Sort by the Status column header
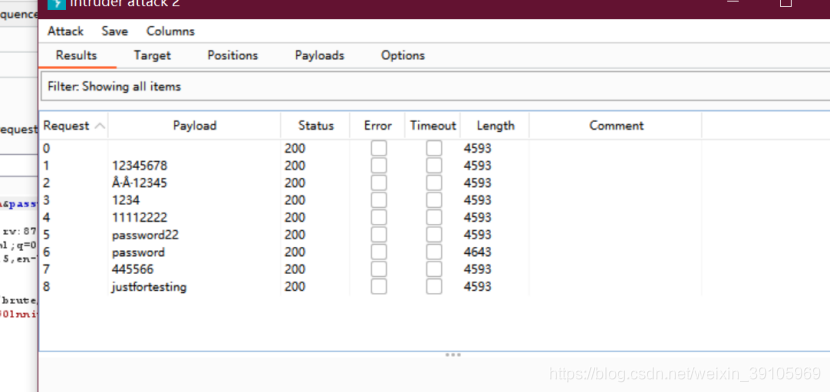This screenshot has width=830, height=392. [x=315, y=126]
